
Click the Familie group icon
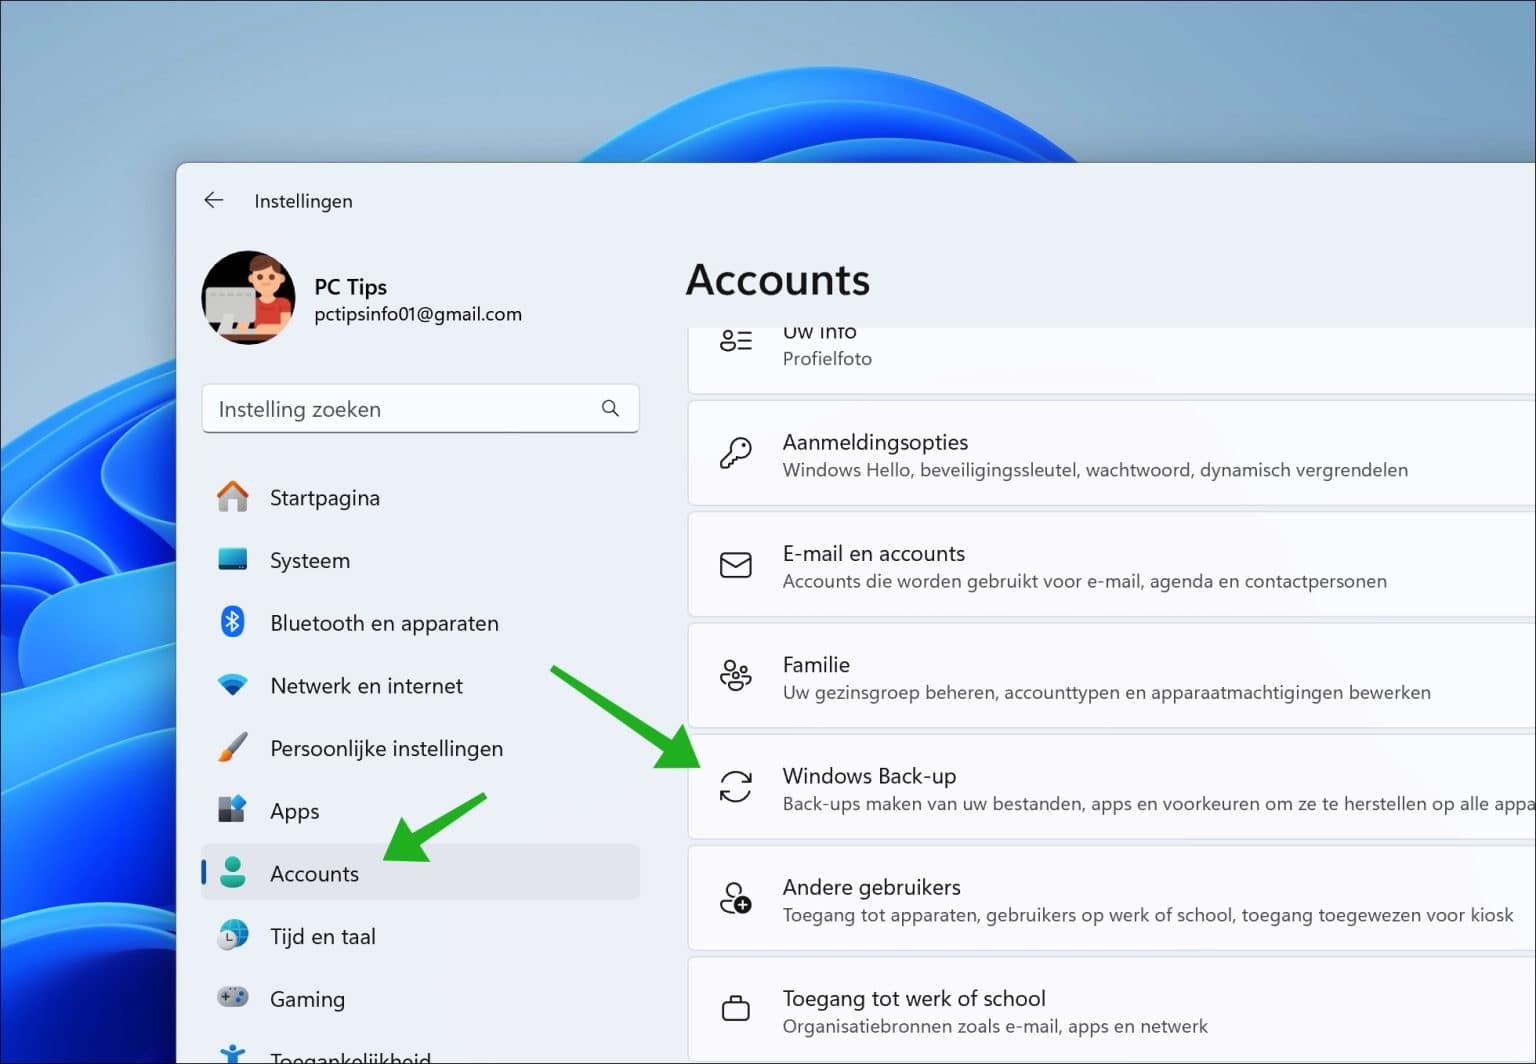point(736,676)
